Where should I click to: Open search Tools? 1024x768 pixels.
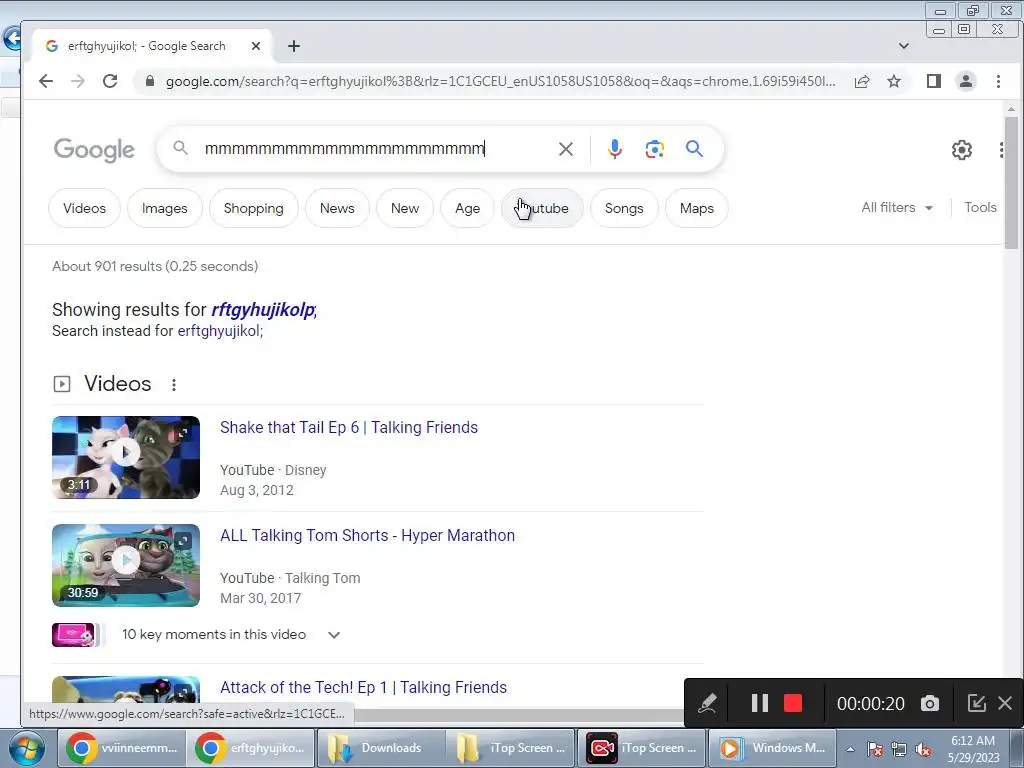click(x=980, y=208)
